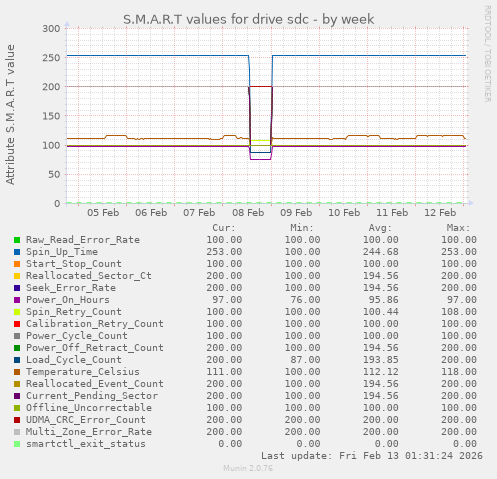Click the Offline_Uncorrectable legend swatch

point(17,408)
